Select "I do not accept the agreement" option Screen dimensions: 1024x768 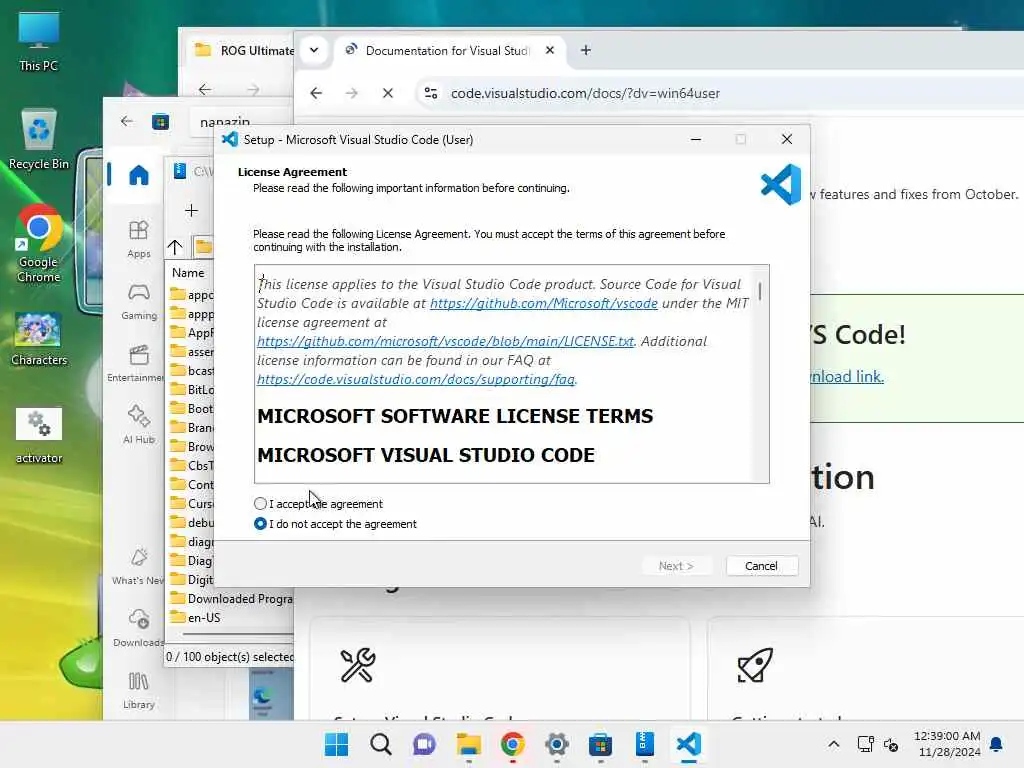(260, 524)
